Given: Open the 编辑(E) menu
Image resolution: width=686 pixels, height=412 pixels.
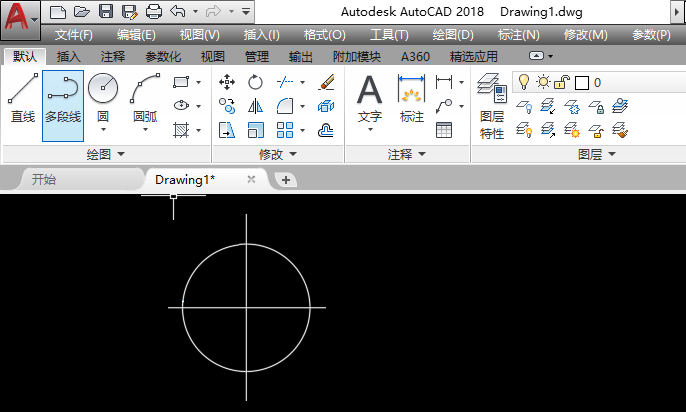Looking at the screenshot, I should [x=136, y=35].
